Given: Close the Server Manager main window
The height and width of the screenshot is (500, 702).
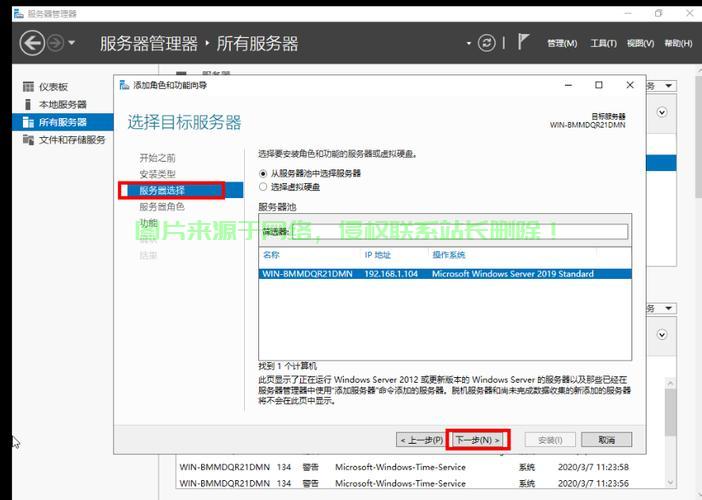Looking at the screenshot, I should pyautogui.click(x=690, y=13).
